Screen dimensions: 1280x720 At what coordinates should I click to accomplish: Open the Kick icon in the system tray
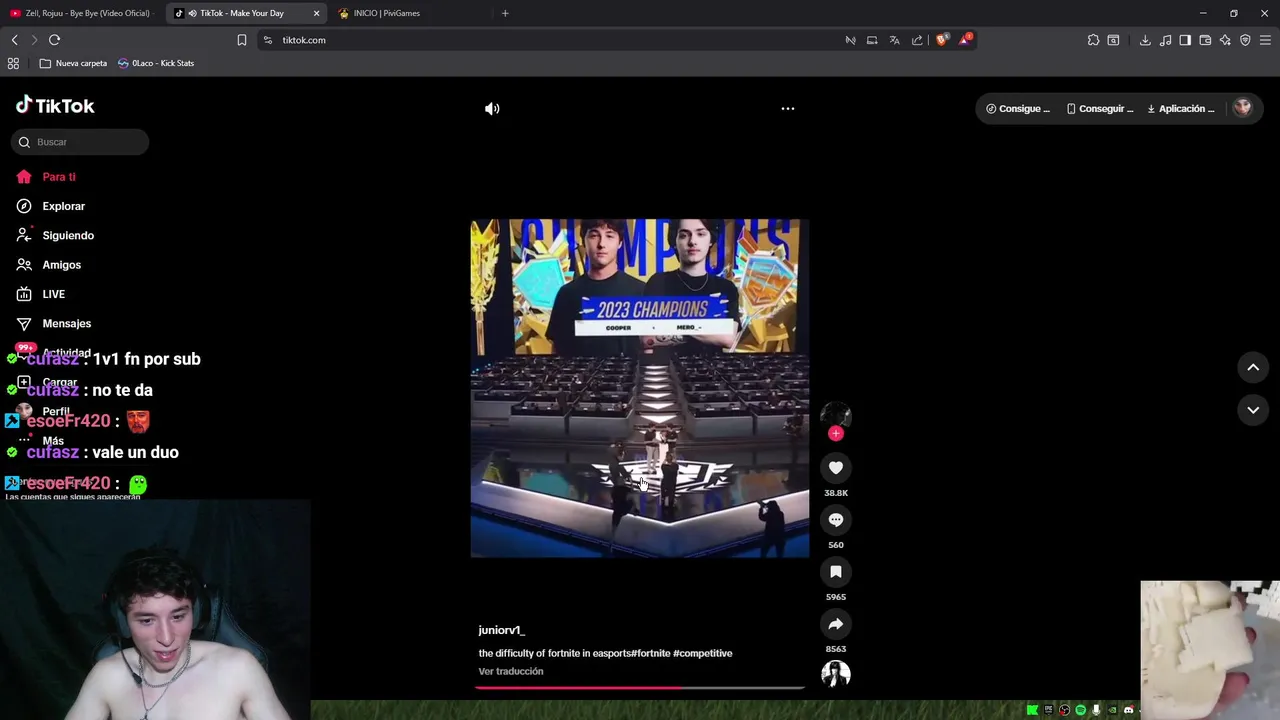click(x=1032, y=710)
